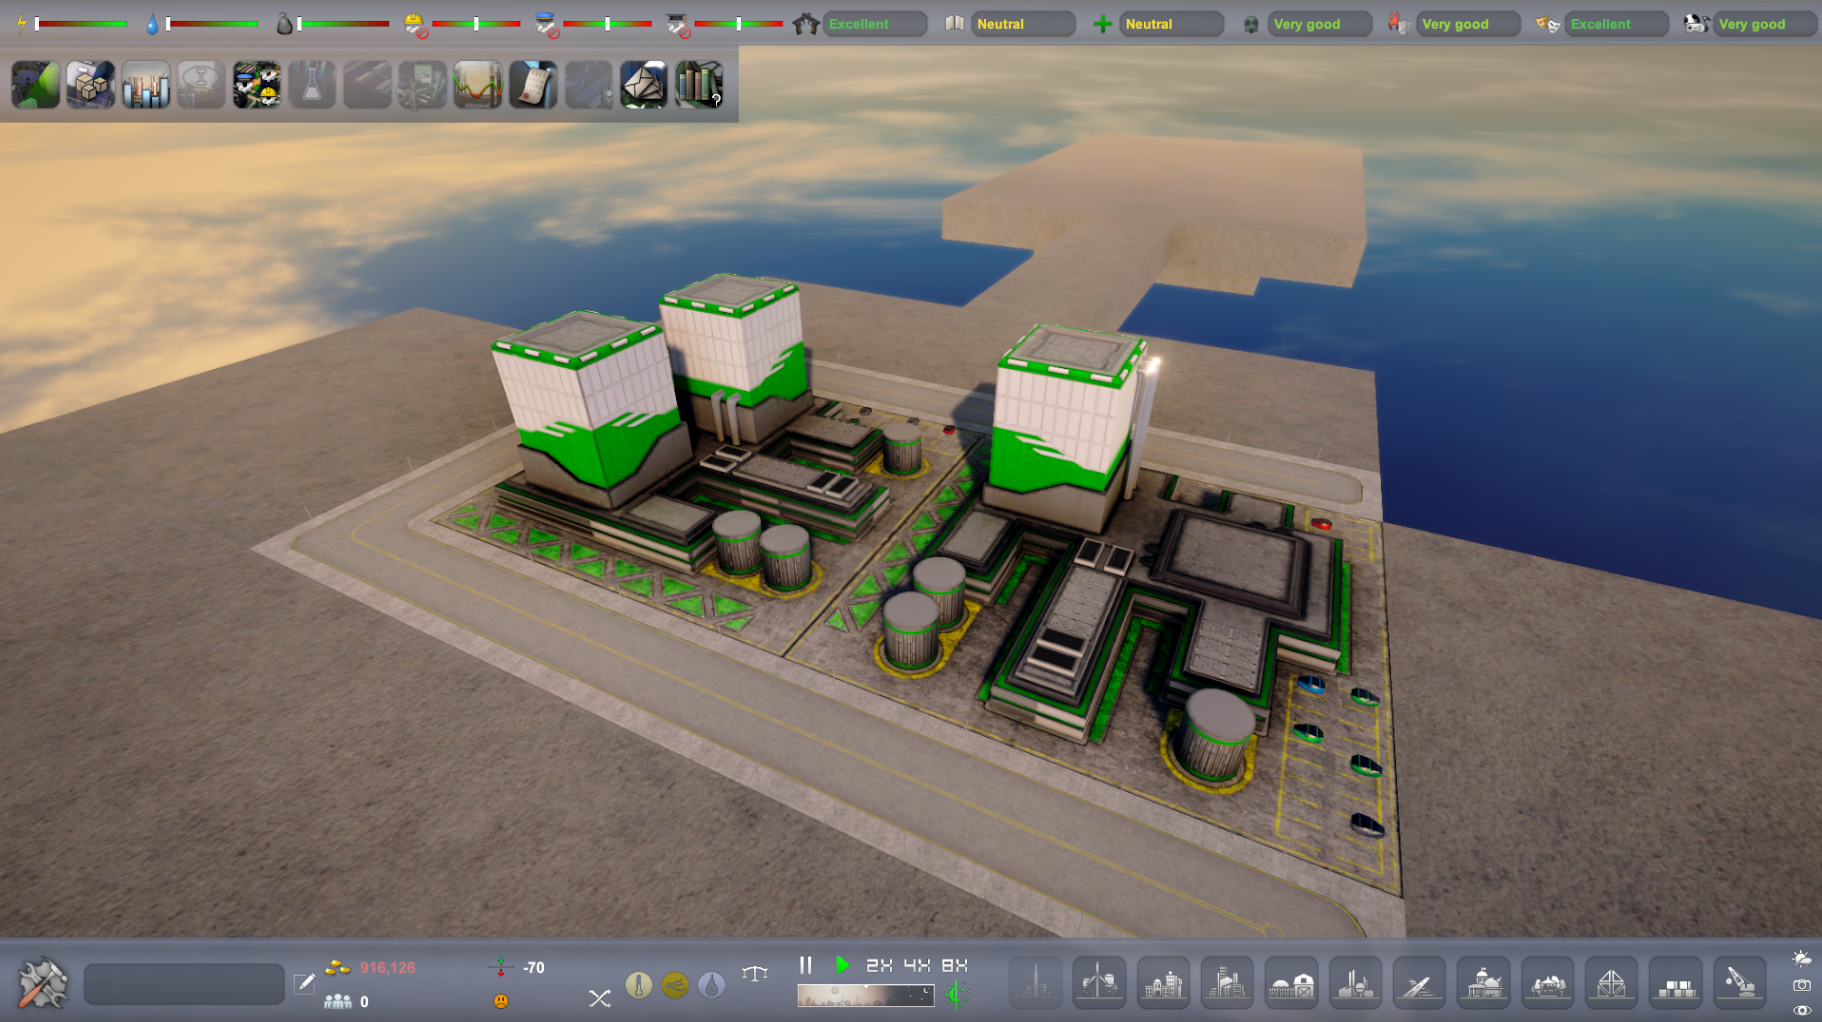Screen dimensions: 1822x1022
Task: Open the wrench and hammer settings menu
Action: coord(43,983)
